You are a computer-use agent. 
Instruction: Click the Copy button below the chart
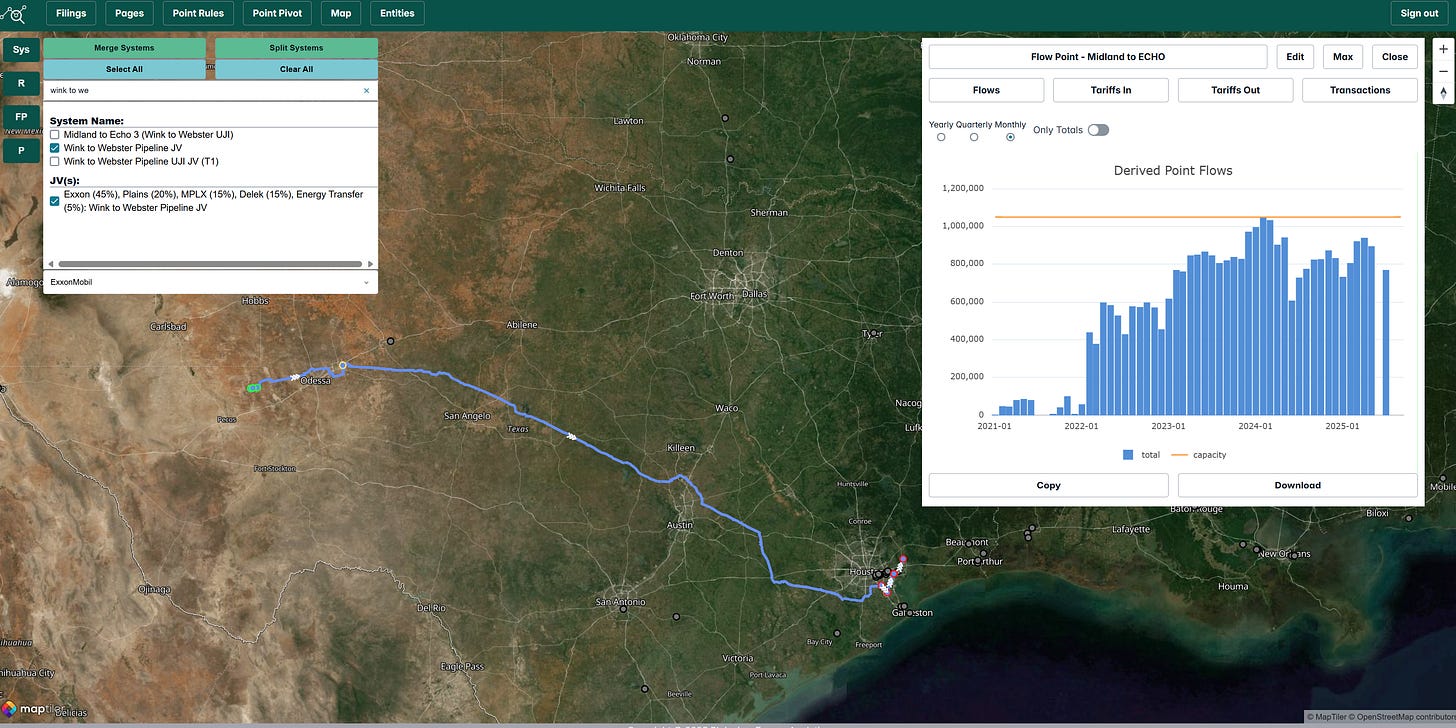point(1048,485)
